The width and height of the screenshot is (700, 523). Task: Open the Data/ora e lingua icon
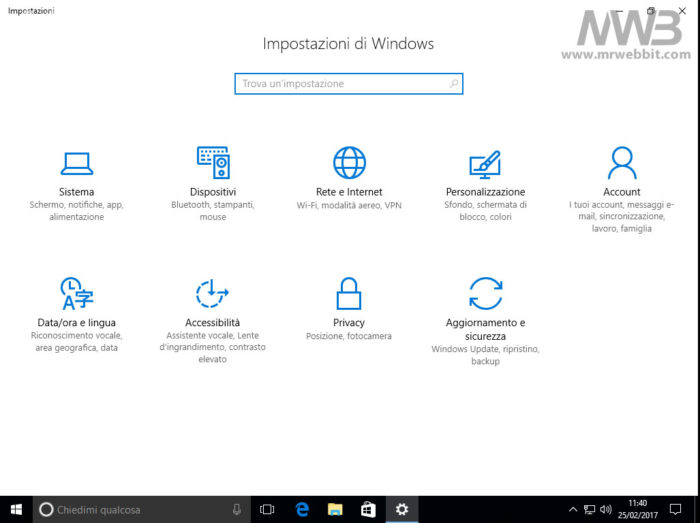click(76, 294)
